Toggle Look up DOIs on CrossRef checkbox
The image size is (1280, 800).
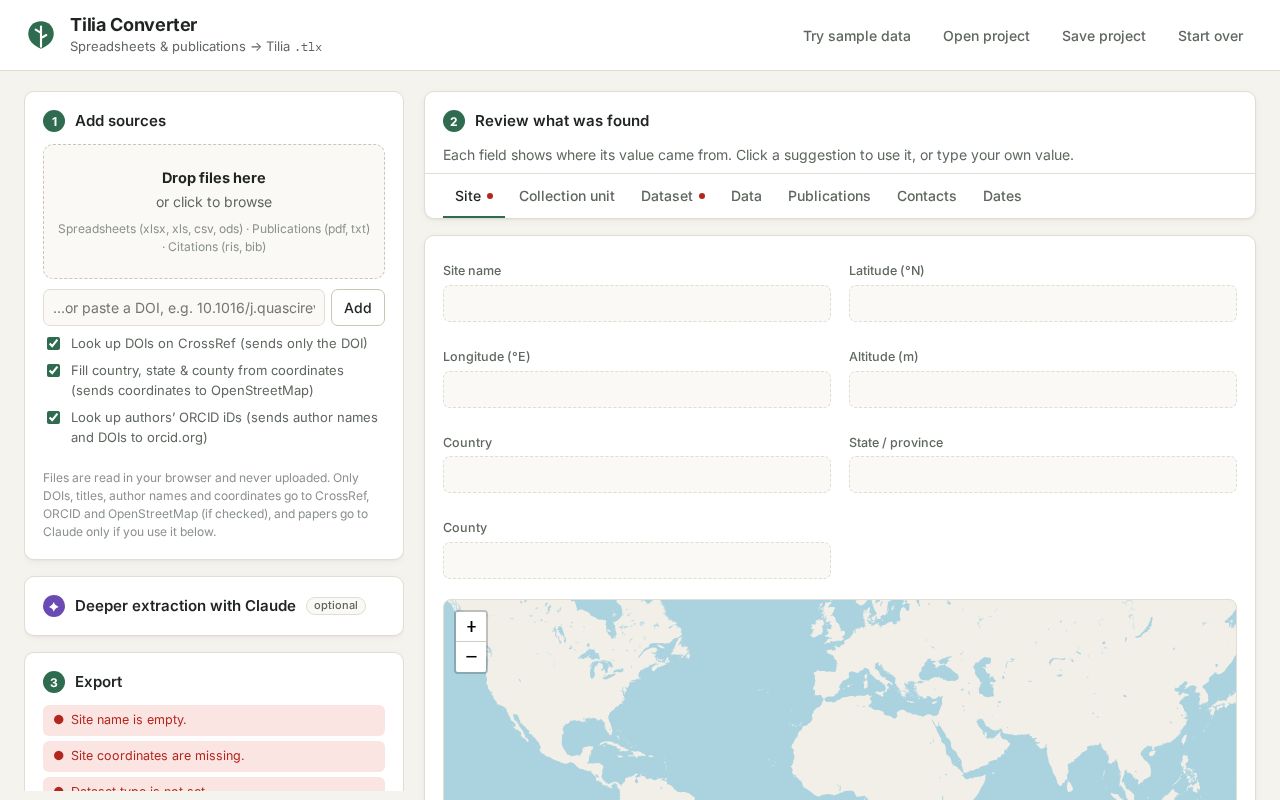54,344
